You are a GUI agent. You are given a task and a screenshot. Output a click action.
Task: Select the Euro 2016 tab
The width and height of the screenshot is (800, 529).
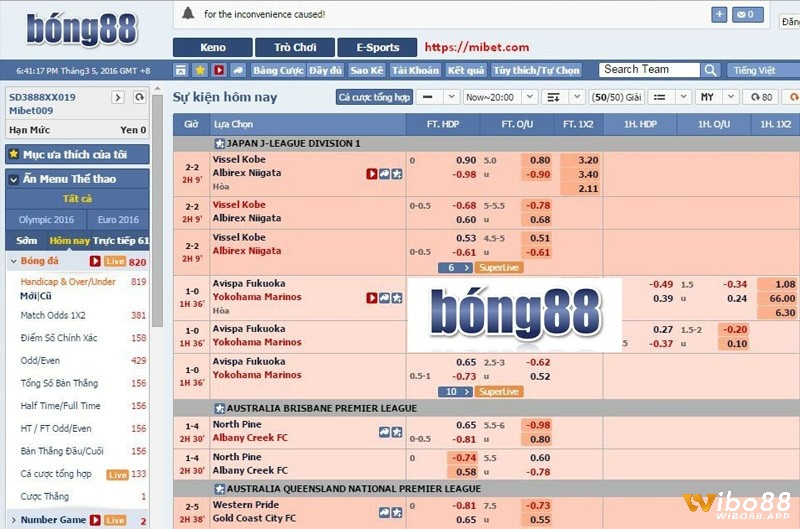[118, 219]
